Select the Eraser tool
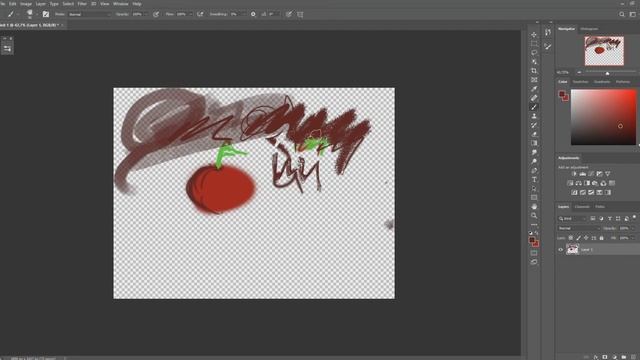Viewport: 640px width, 360px height. coord(534,134)
